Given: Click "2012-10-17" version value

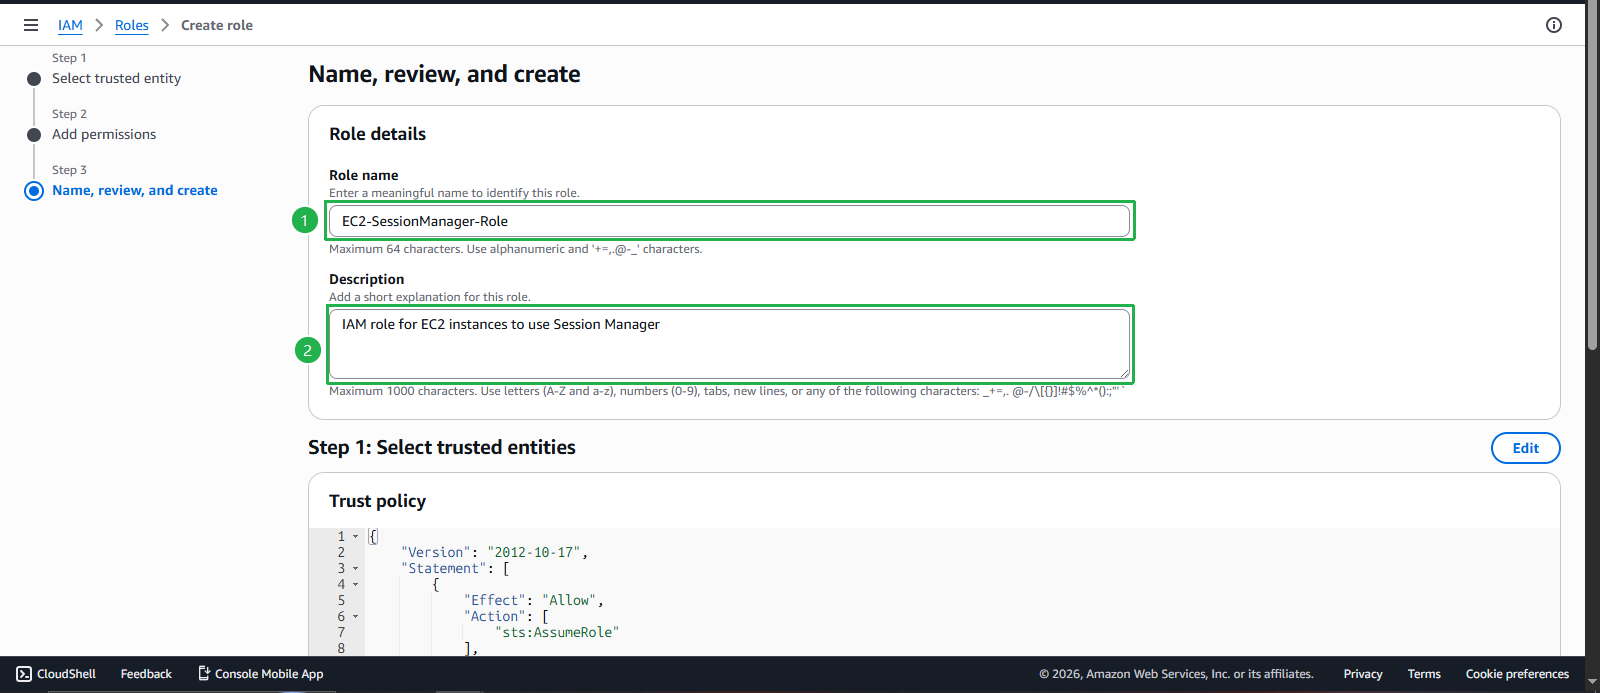Looking at the screenshot, I should coord(533,552).
